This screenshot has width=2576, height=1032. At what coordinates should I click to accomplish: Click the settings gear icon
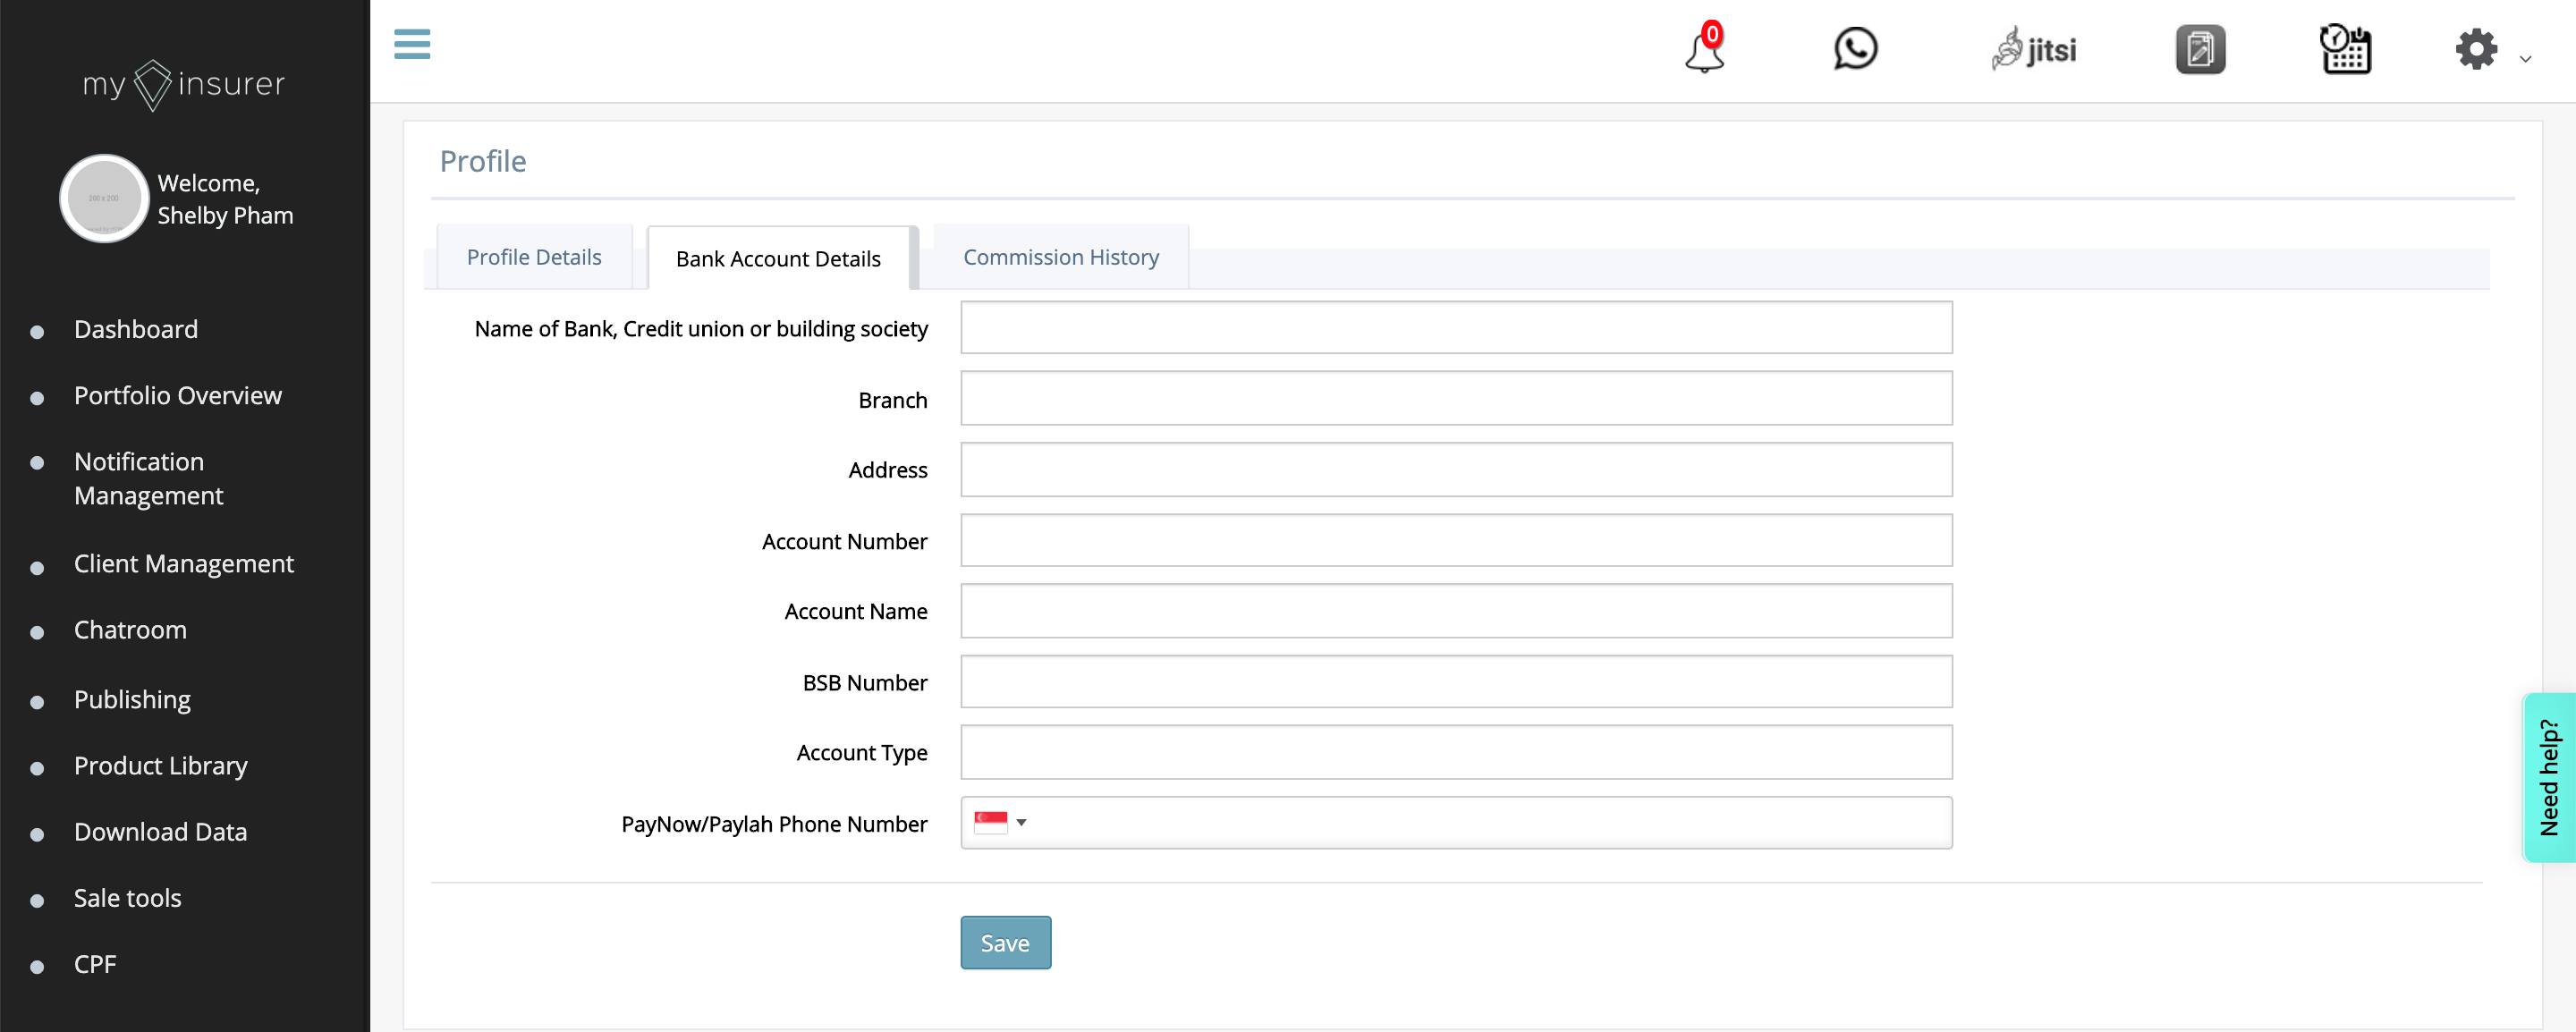tap(2476, 49)
